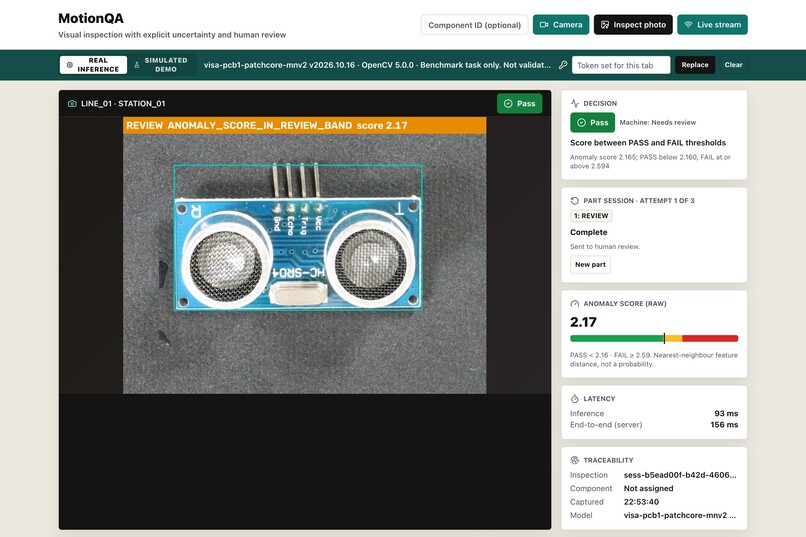Click the wifi icon on Live stream button
This screenshot has height=537, width=806.
coord(688,25)
